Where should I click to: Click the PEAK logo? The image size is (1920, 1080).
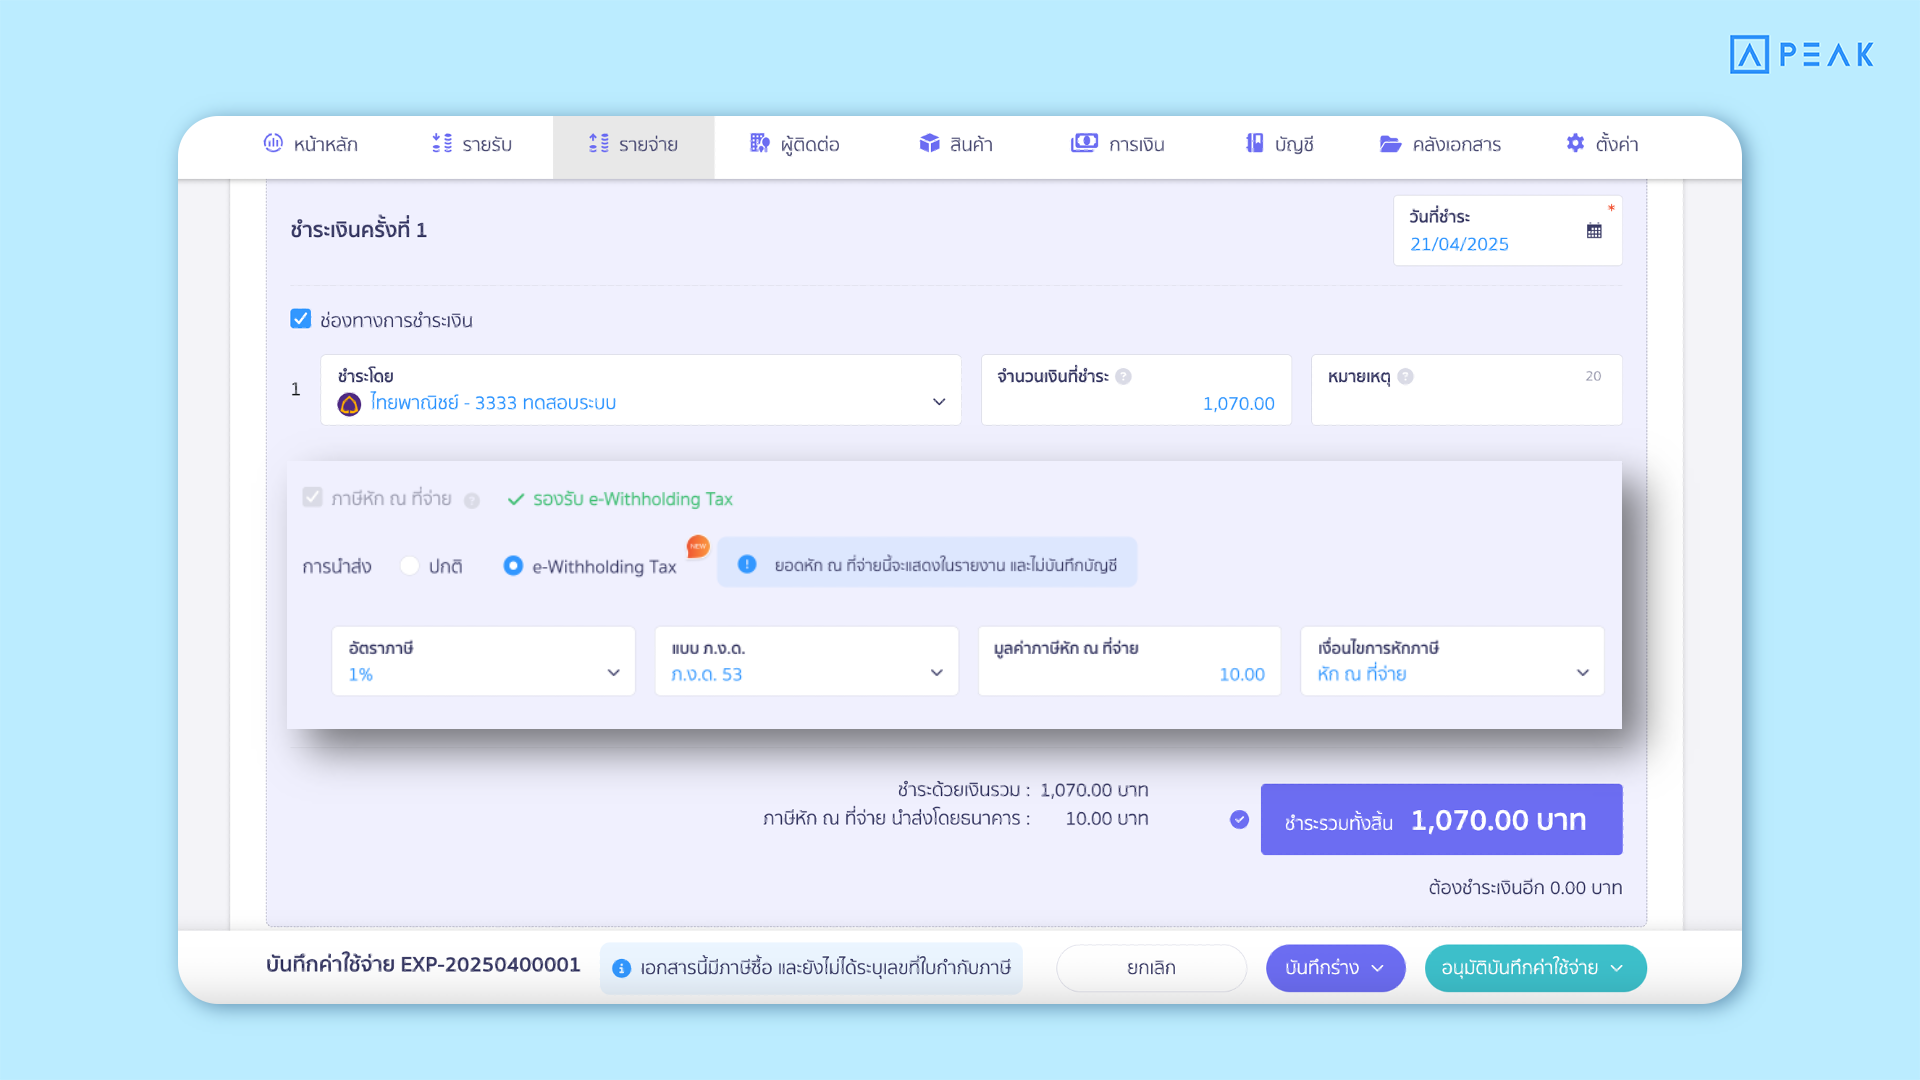(x=1801, y=54)
